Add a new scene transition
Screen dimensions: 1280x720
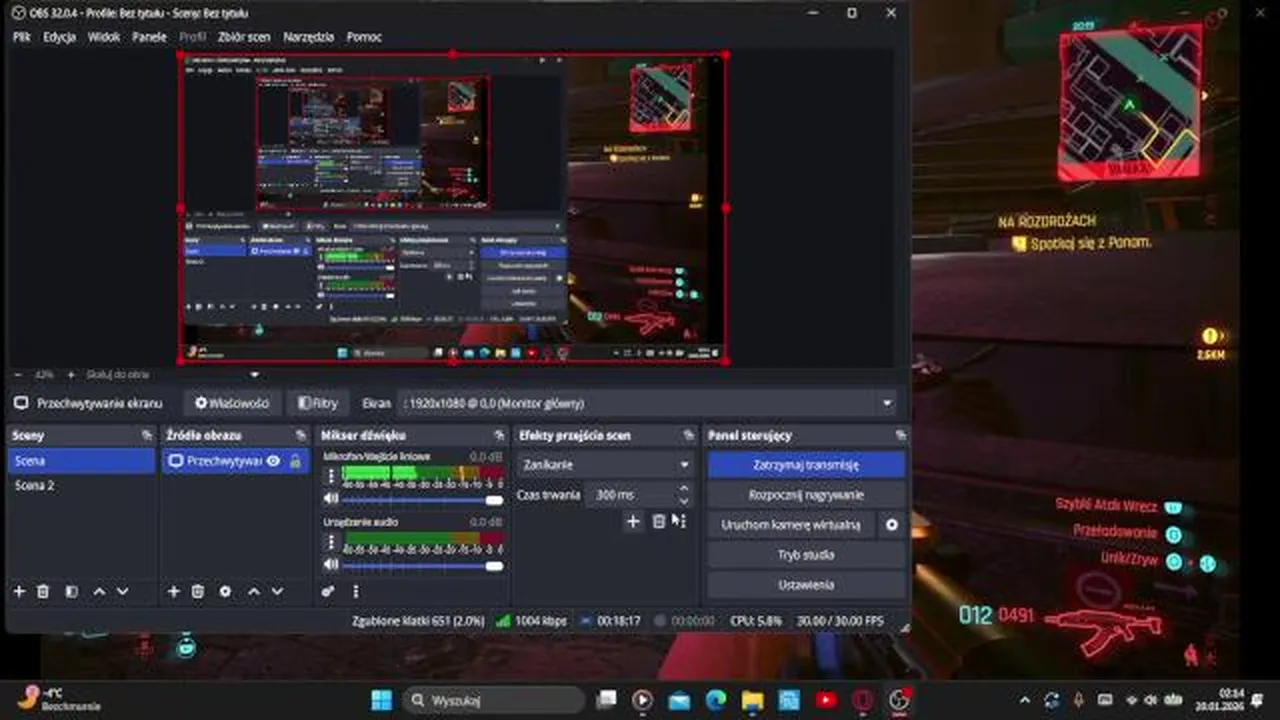click(633, 521)
